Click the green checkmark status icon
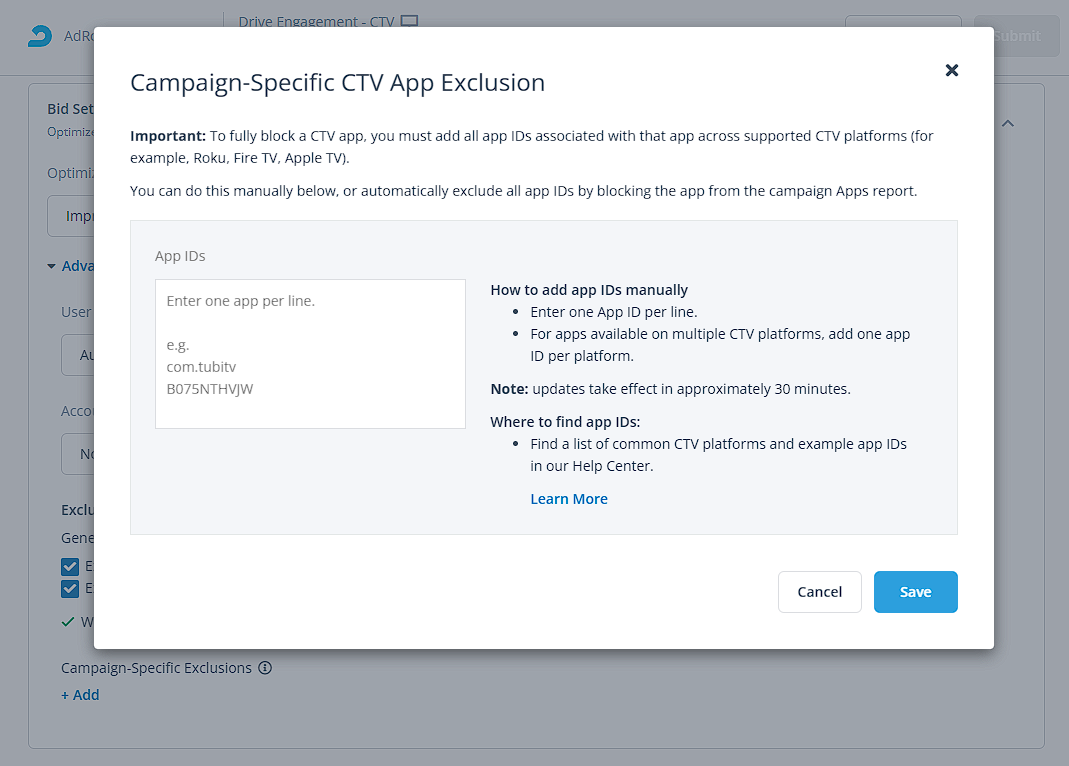This screenshot has height=766, width=1069. (67, 622)
